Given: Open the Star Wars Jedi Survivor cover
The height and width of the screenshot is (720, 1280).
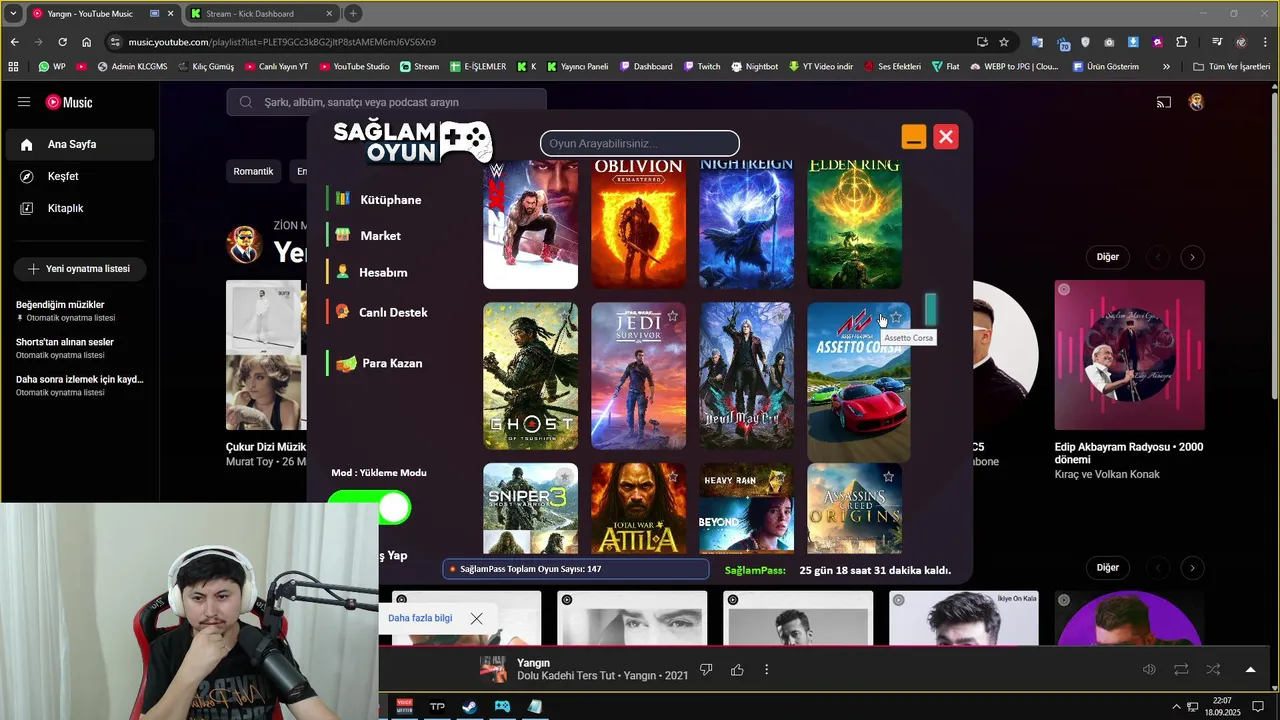Looking at the screenshot, I should [638, 376].
